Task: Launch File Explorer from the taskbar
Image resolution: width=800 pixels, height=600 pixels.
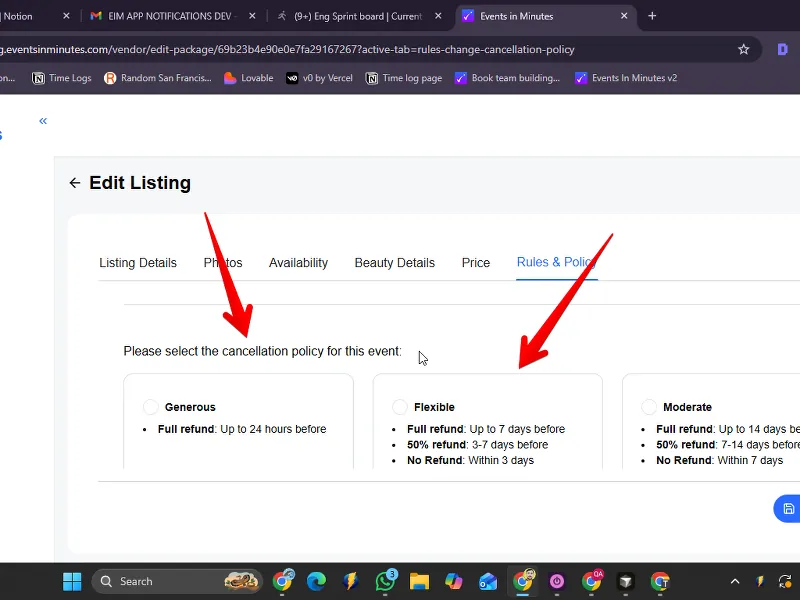Action: (419, 581)
